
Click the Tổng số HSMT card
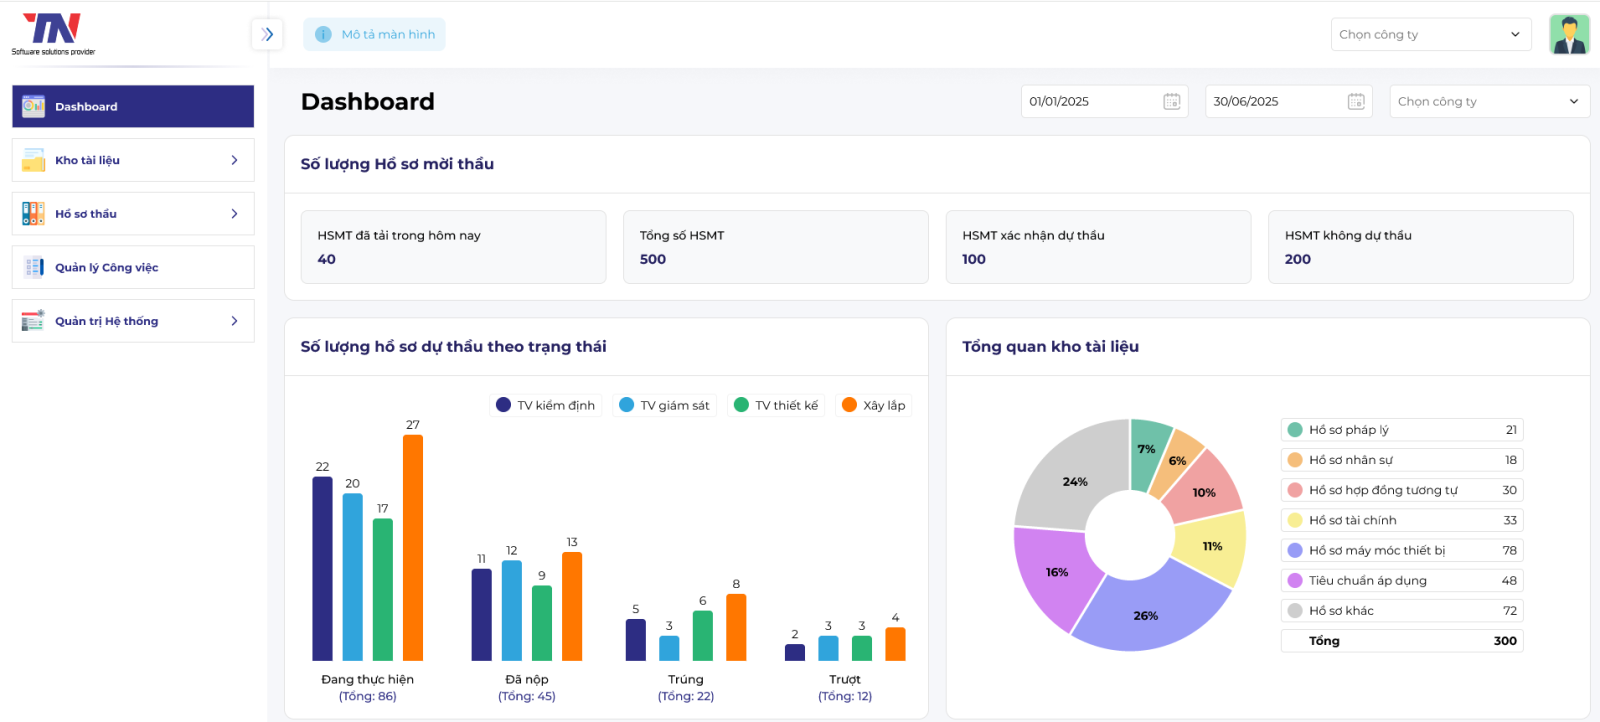[775, 247]
